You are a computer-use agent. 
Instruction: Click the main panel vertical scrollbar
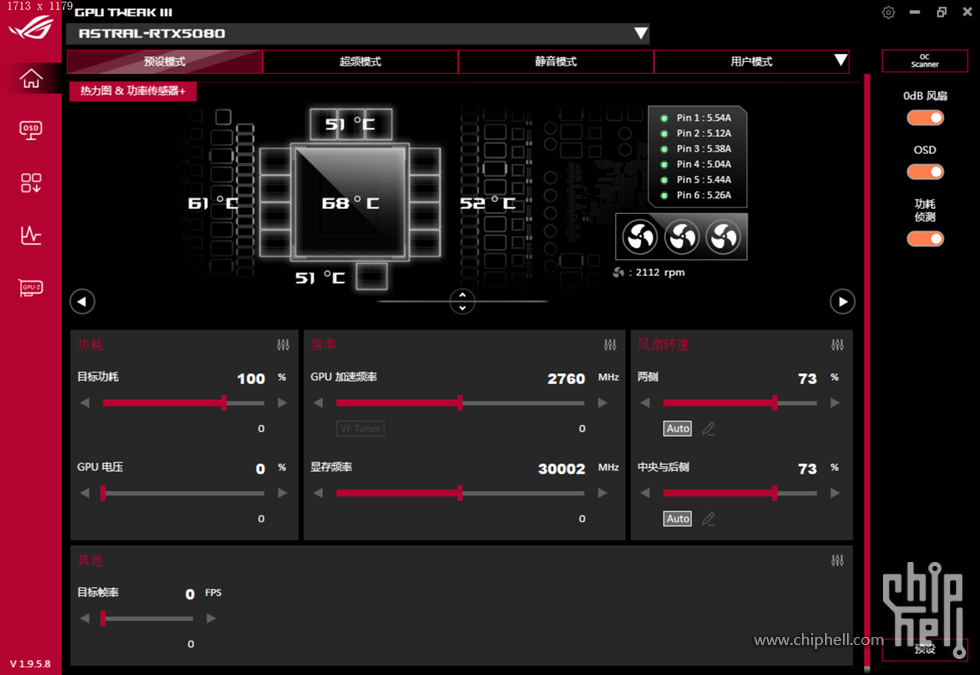point(867,372)
